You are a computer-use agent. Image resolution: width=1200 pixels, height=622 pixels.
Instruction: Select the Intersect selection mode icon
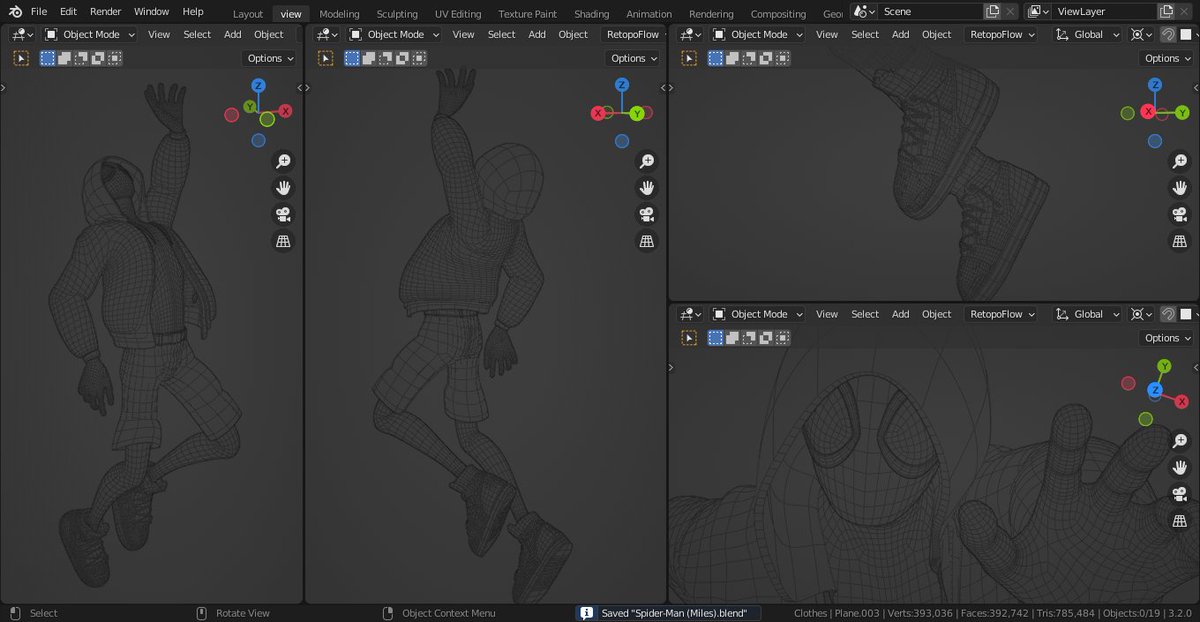pos(114,58)
